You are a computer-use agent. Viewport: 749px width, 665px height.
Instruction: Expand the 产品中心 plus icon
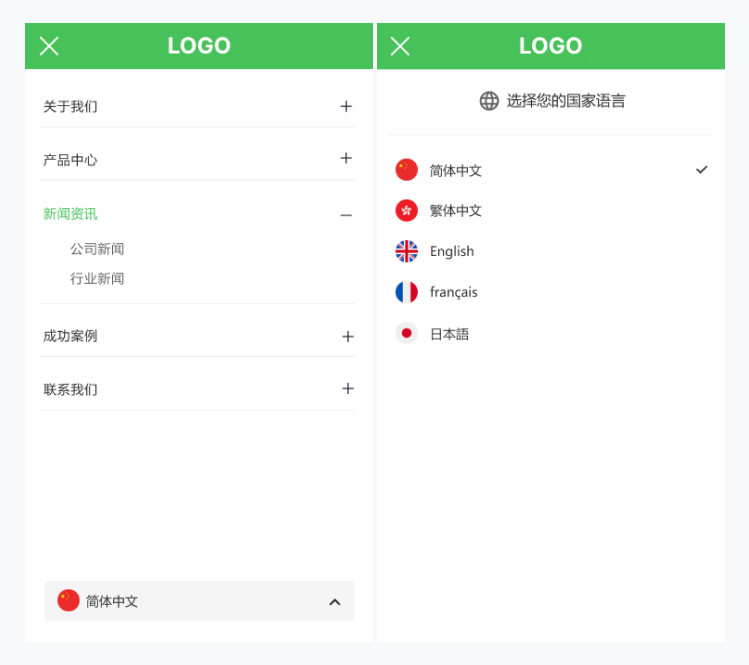pyautogui.click(x=346, y=158)
